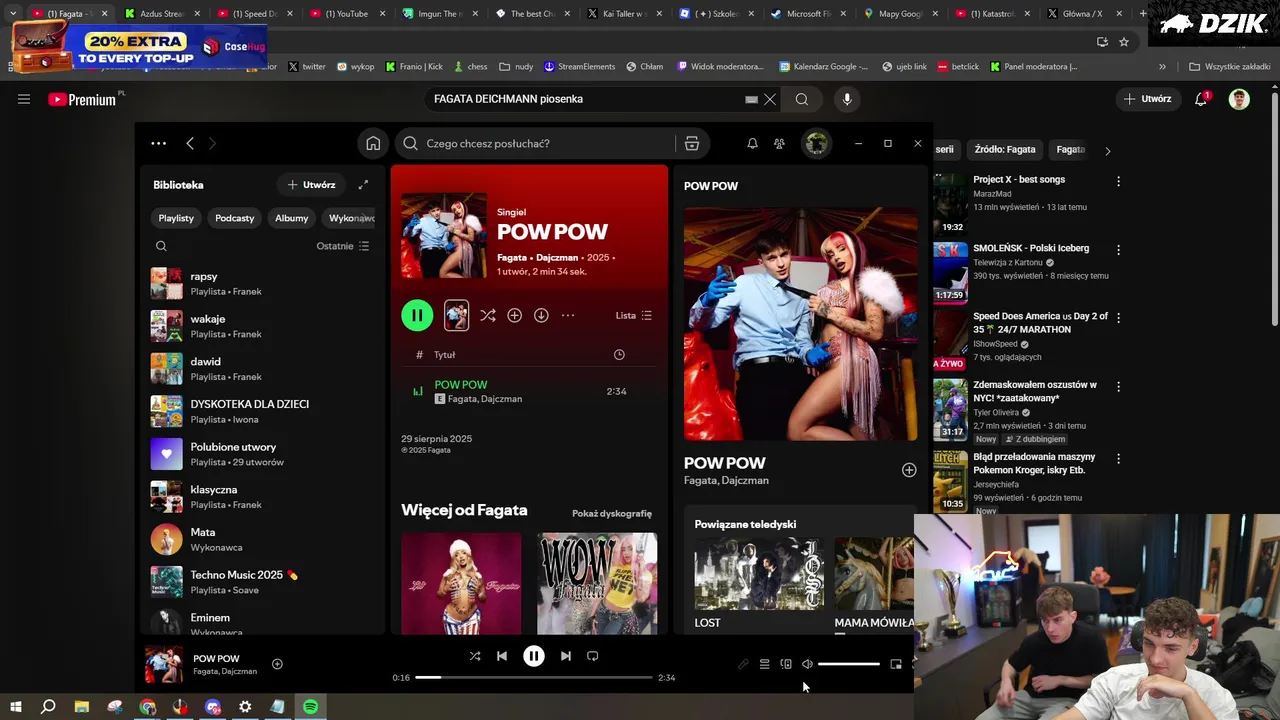Mute Spotify volume speaker icon

[x=807, y=664]
